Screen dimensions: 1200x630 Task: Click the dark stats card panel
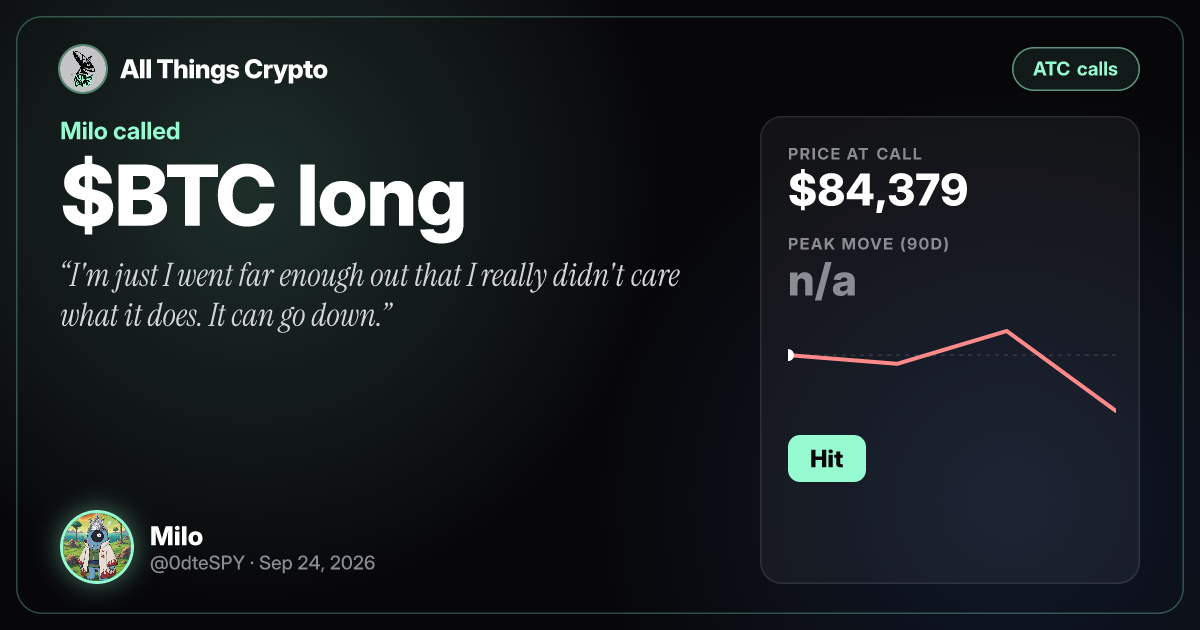click(x=950, y=350)
